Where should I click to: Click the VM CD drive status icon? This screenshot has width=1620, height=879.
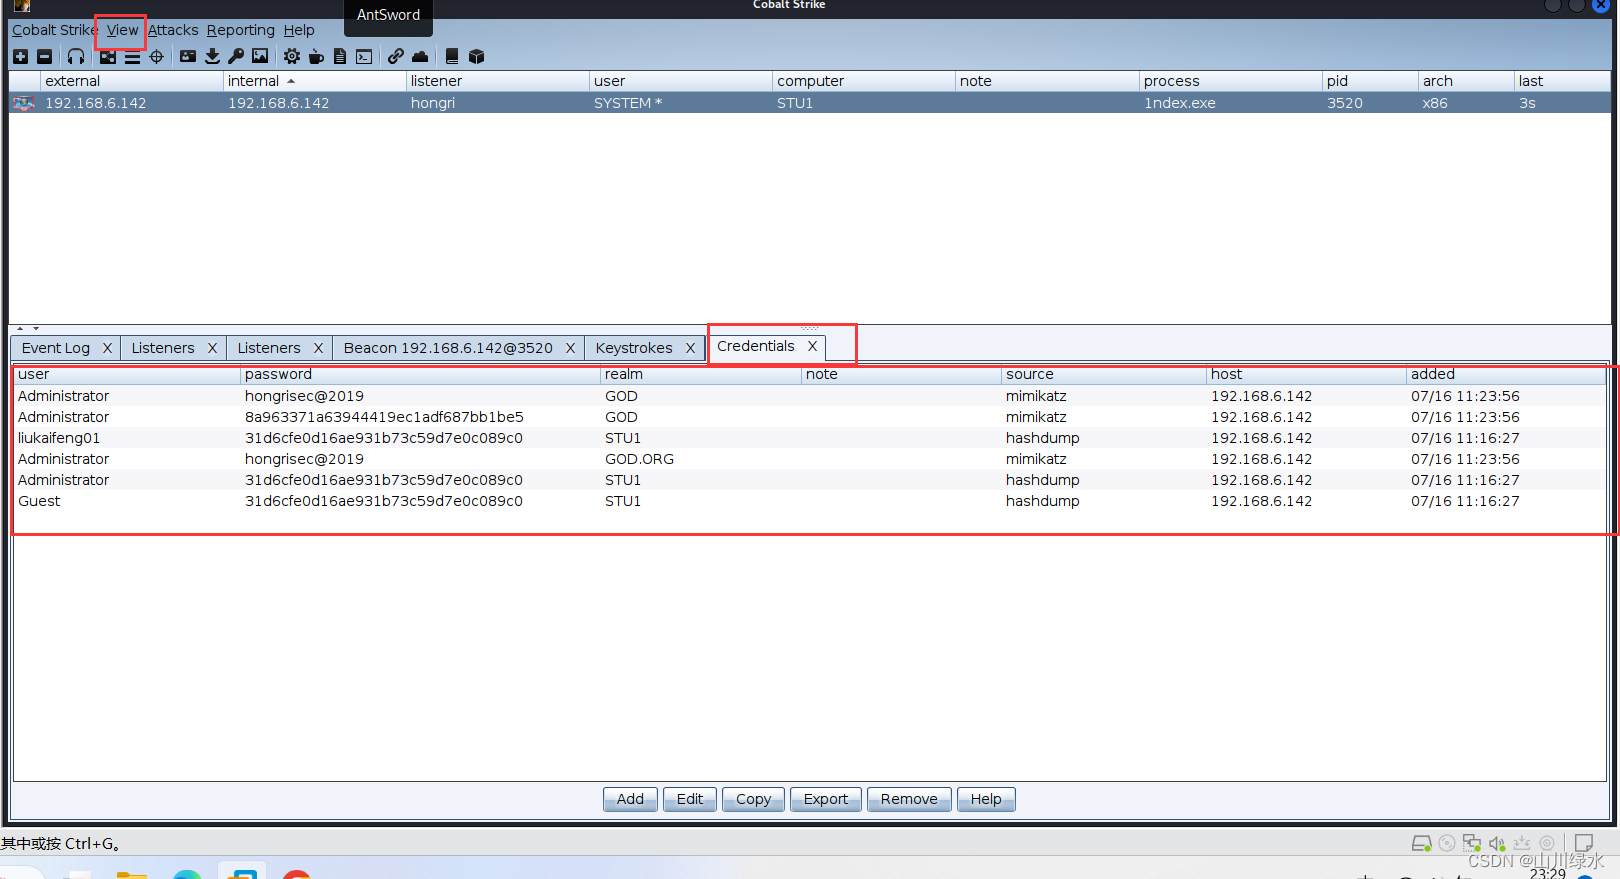point(1447,843)
